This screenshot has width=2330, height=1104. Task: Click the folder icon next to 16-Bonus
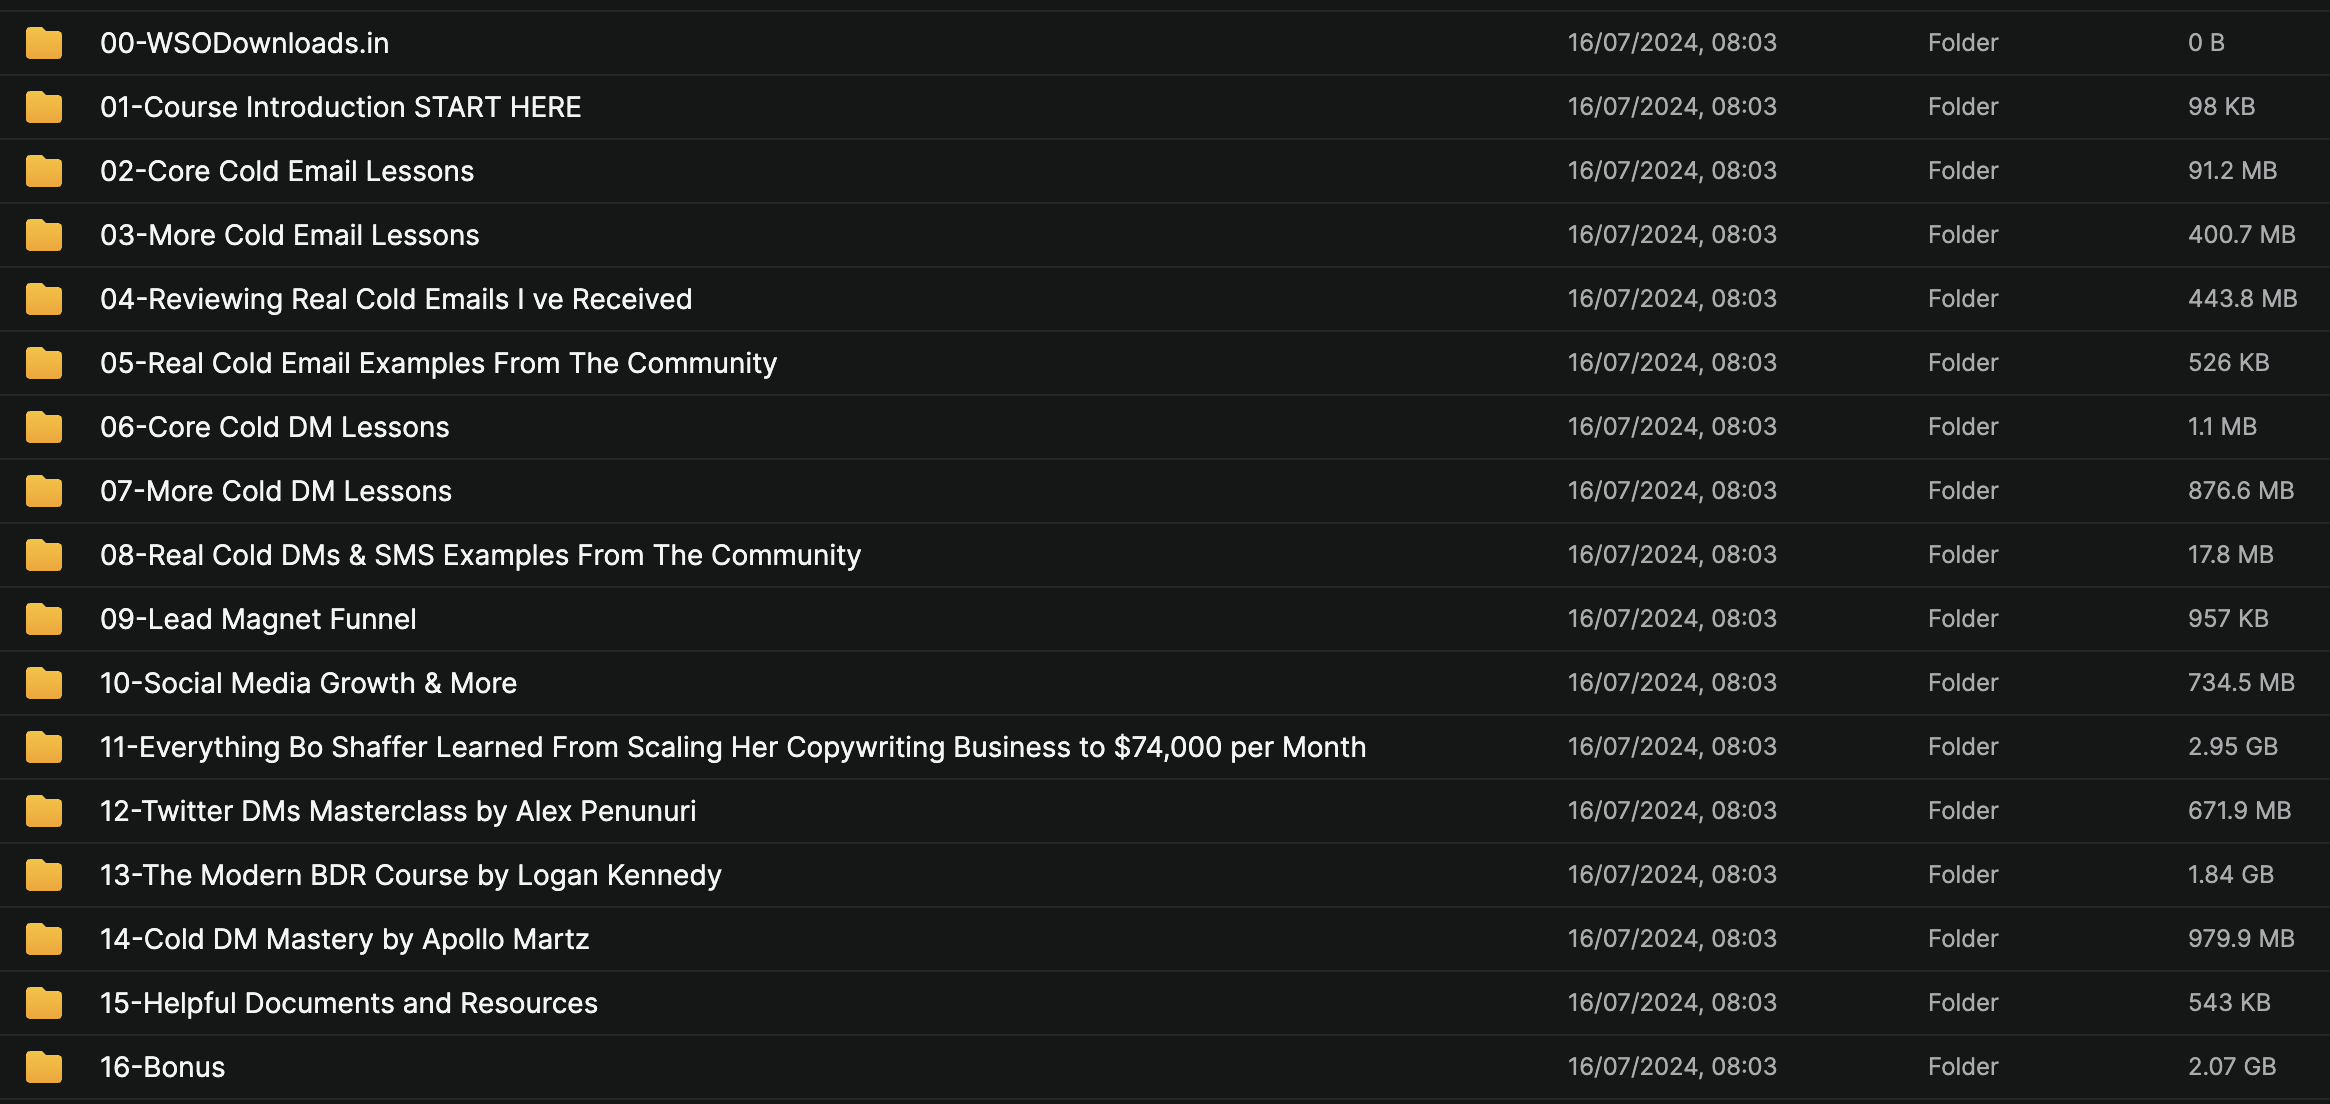(x=44, y=1067)
